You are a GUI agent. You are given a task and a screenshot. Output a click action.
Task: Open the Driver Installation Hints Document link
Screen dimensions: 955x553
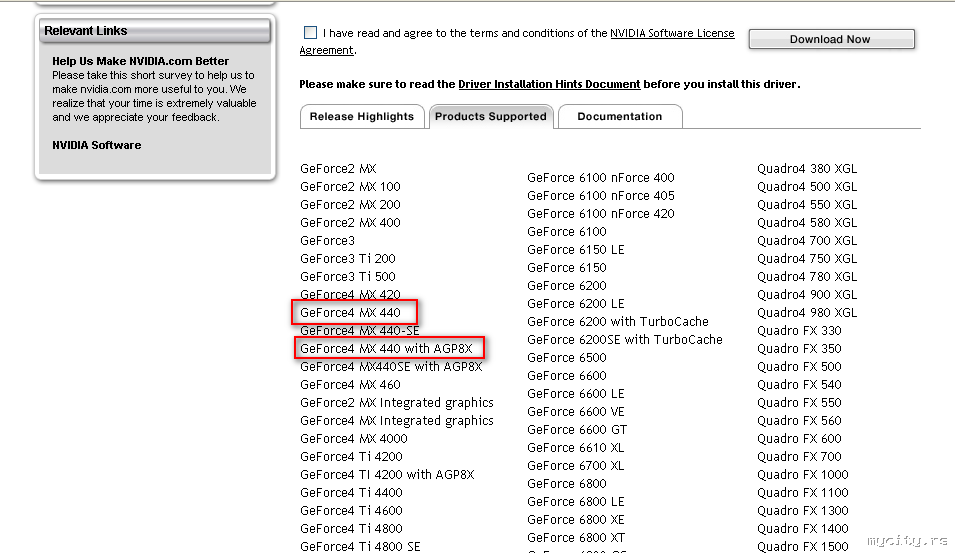click(x=549, y=84)
